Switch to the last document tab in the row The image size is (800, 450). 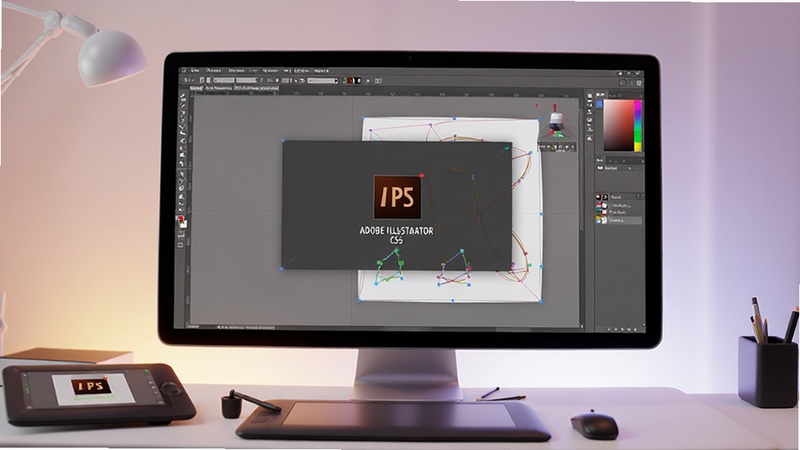point(257,88)
